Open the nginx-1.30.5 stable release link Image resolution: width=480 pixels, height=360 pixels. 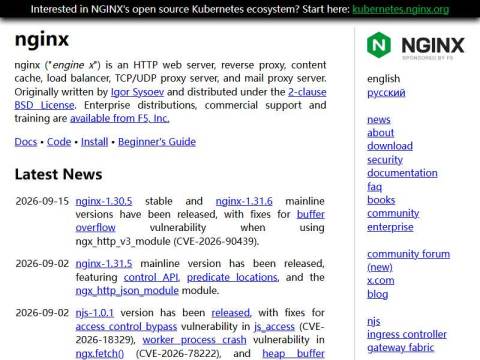[104, 201]
